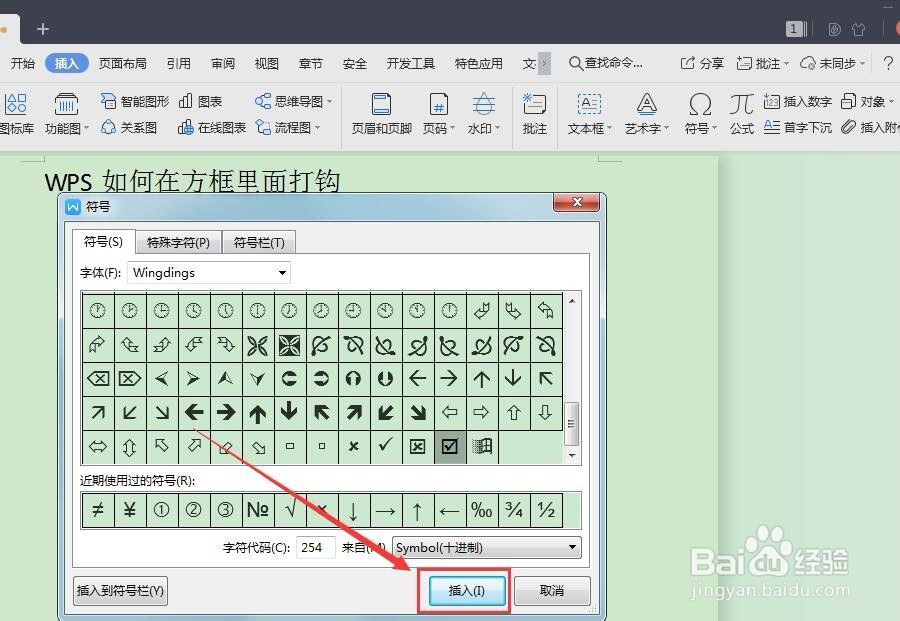
Task: Switch to 特殊字符(P) tab
Action: (x=179, y=243)
